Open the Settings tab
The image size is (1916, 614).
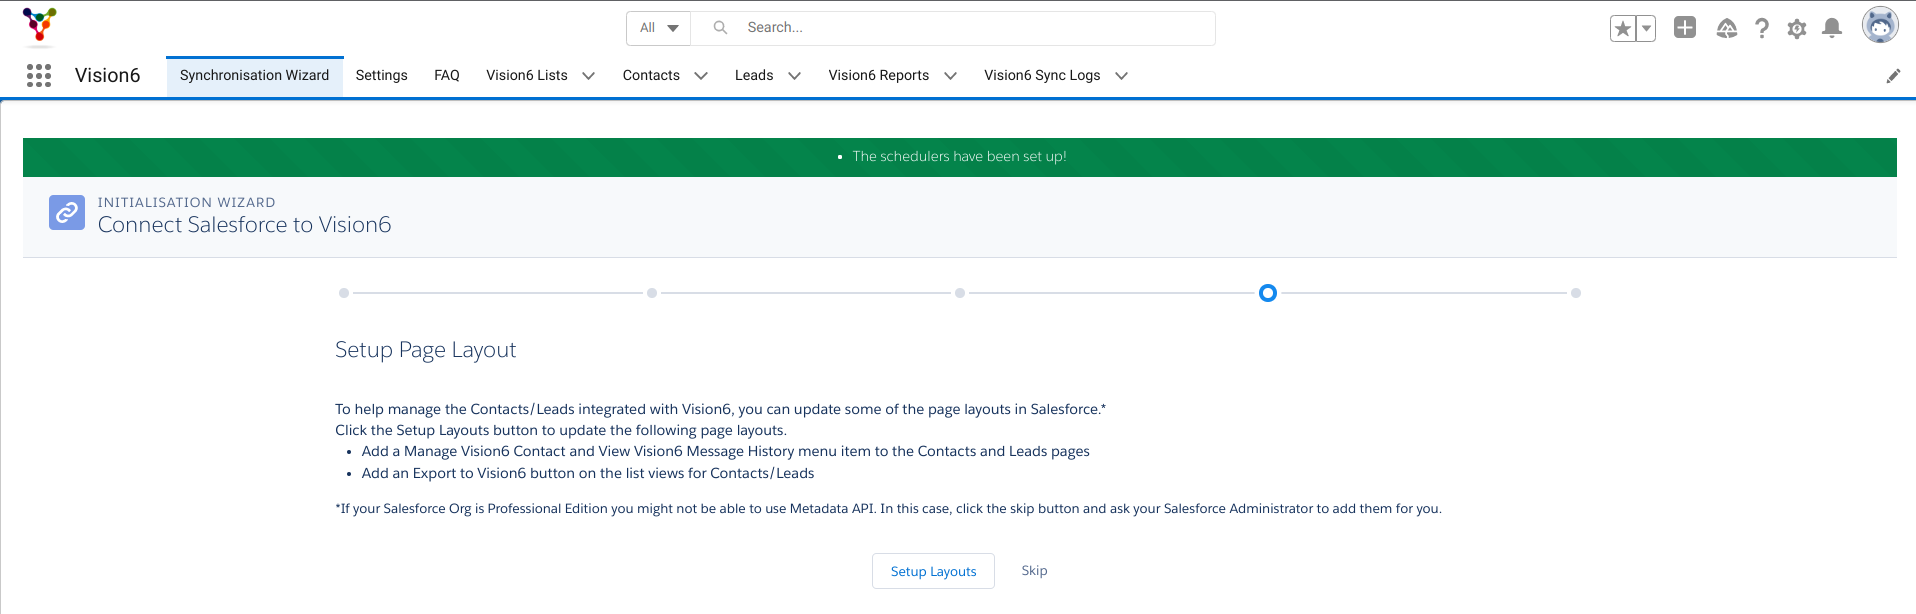[381, 76]
